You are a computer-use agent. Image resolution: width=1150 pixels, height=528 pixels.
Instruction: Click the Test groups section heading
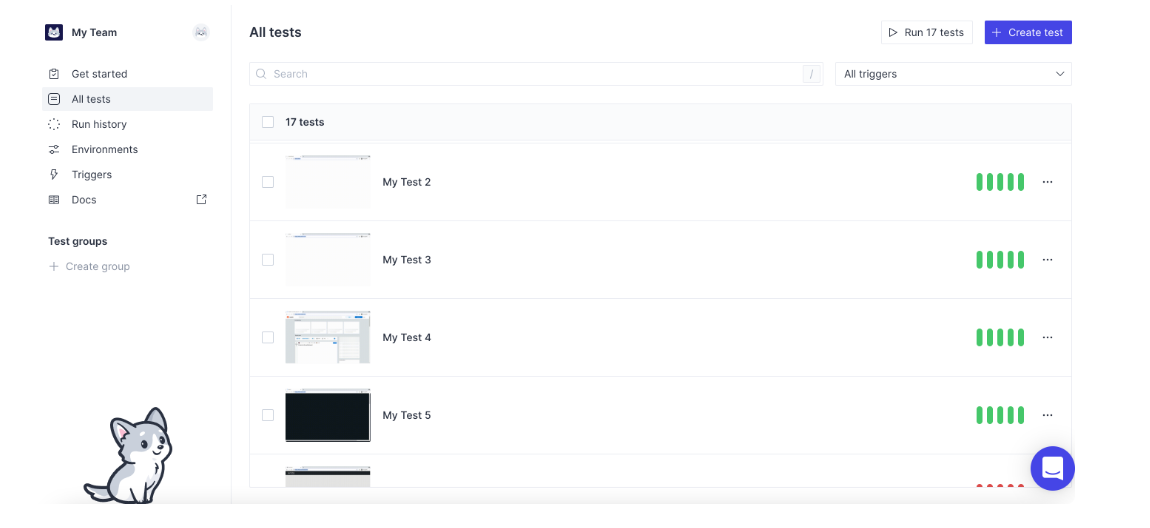click(x=78, y=241)
